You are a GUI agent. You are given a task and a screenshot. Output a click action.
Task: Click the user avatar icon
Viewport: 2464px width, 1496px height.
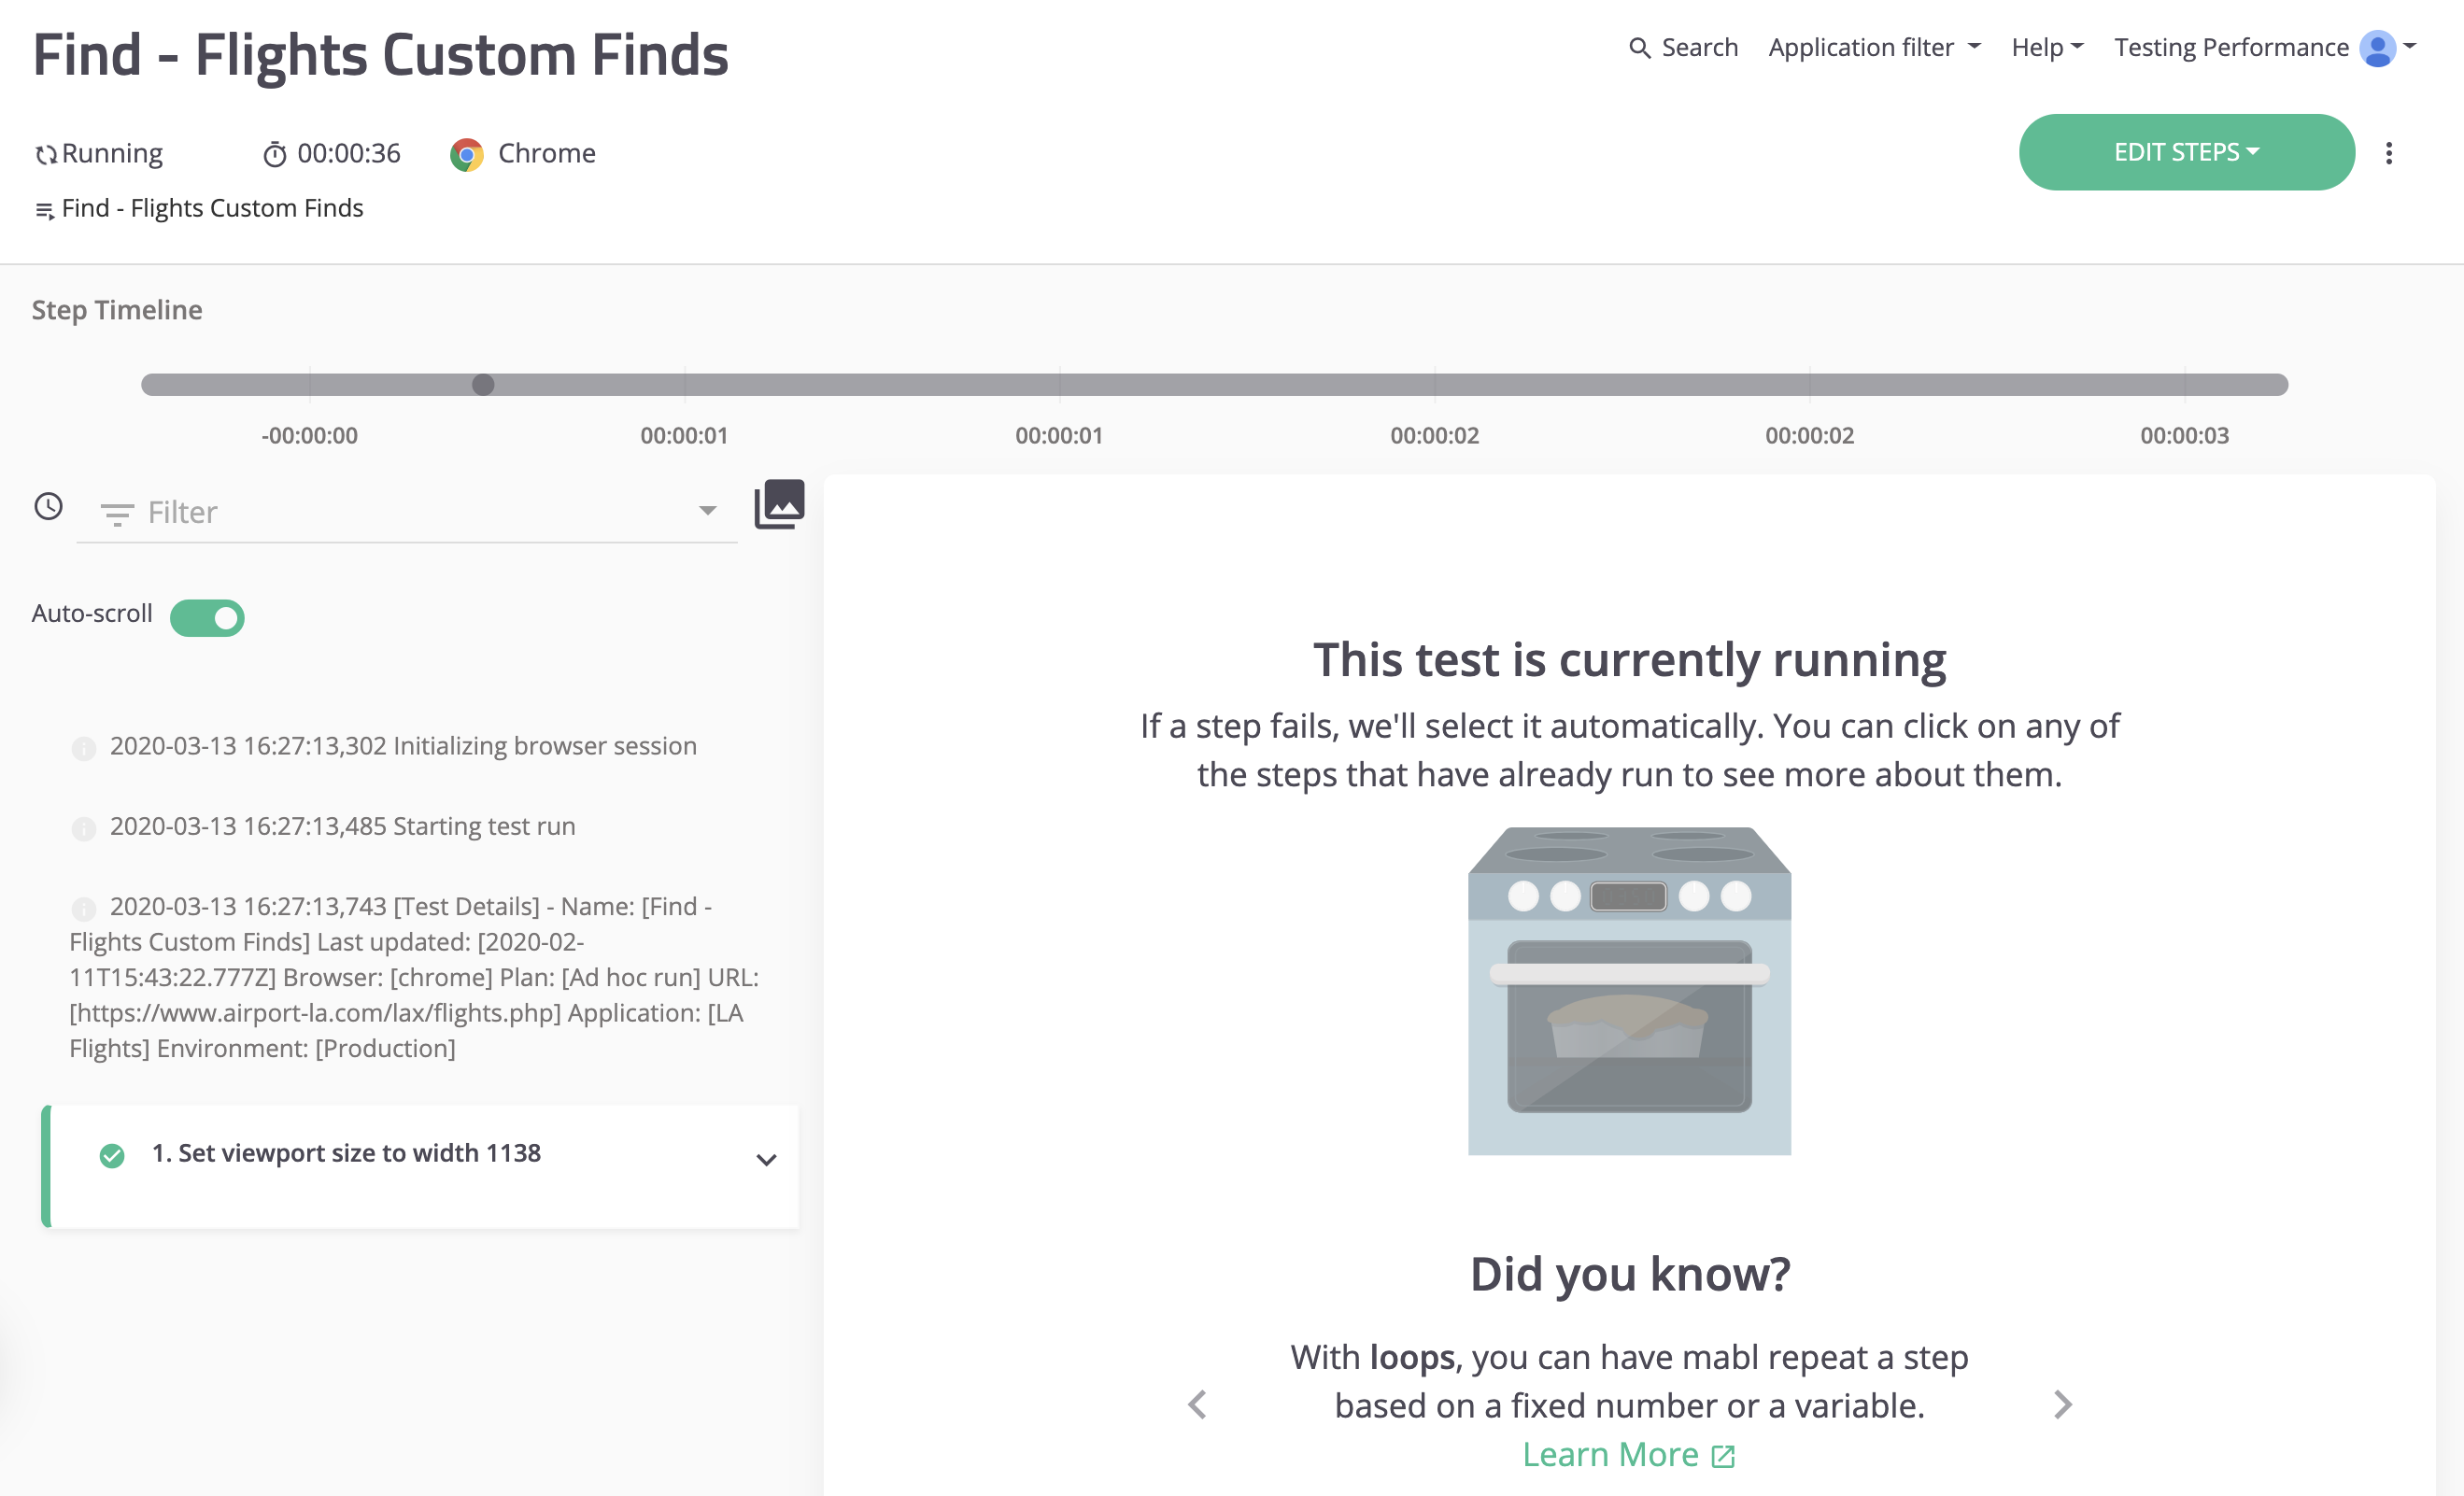[x=2378, y=48]
